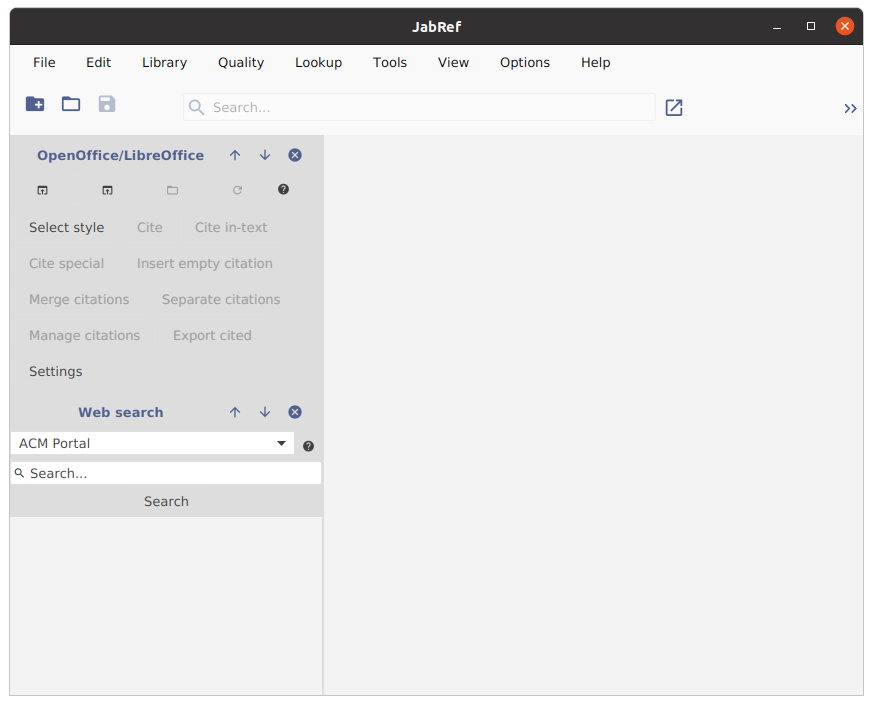873x705 pixels.
Task: Open the View menu
Action: (x=453, y=62)
